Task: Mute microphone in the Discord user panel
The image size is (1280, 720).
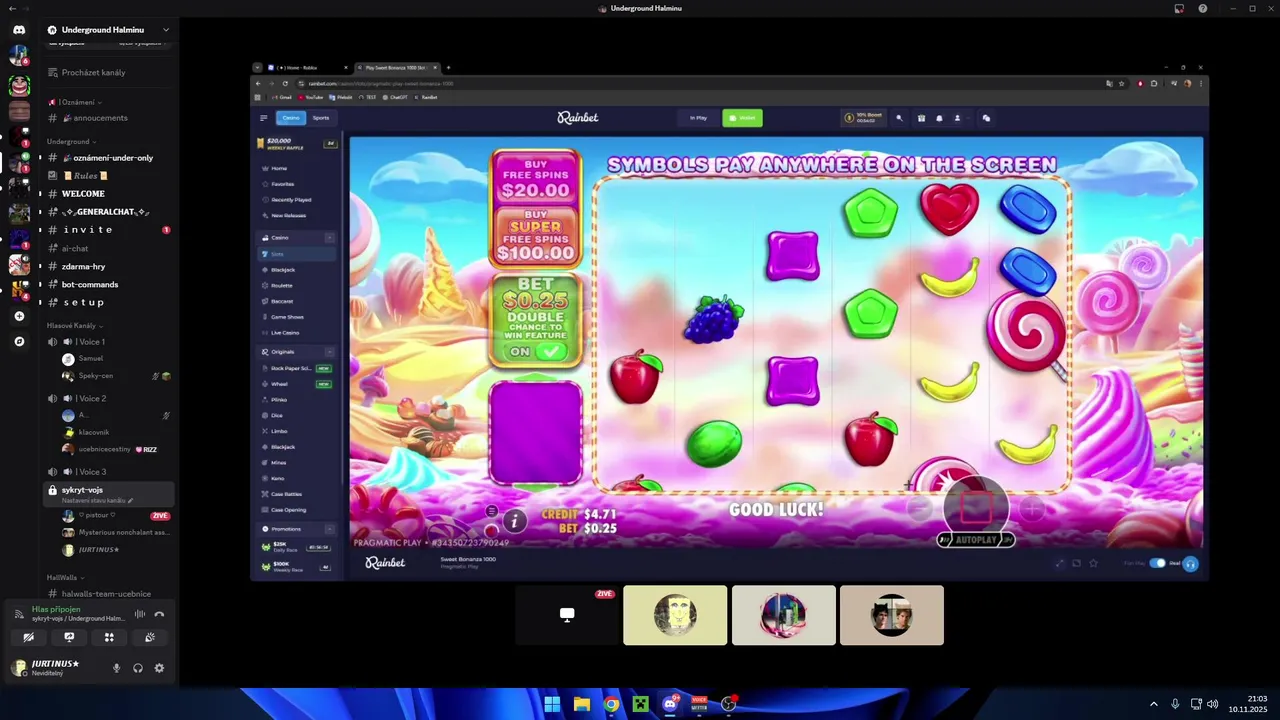Action: (116, 668)
